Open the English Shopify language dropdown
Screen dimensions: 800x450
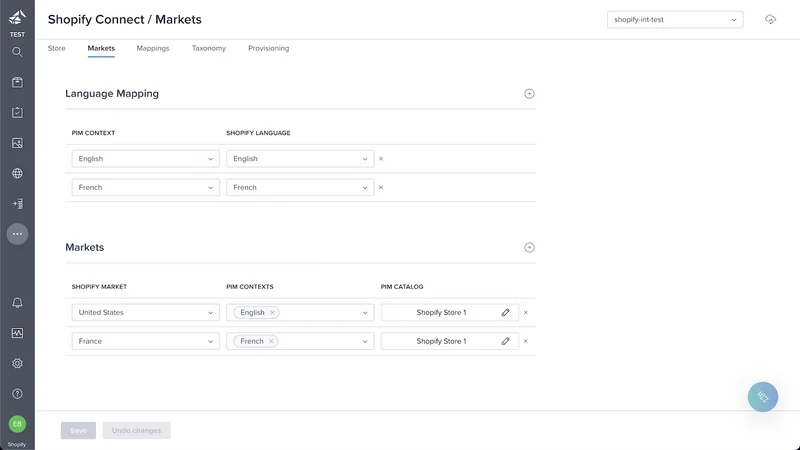pyautogui.click(x=300, y=159)
